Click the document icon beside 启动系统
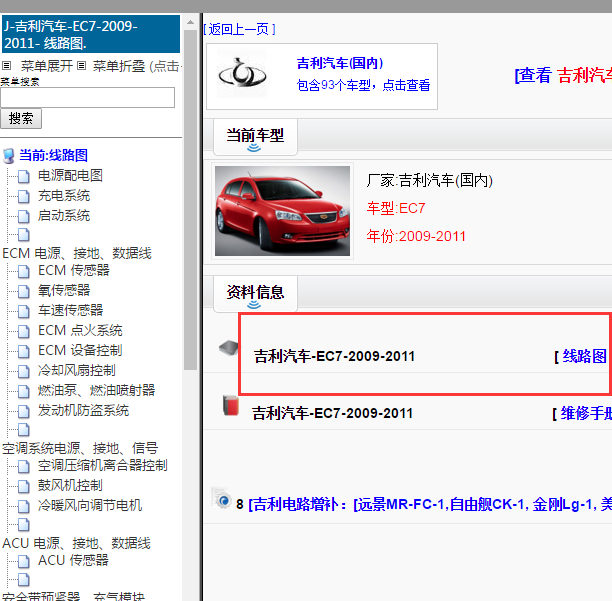 click(x=24, y=216)
